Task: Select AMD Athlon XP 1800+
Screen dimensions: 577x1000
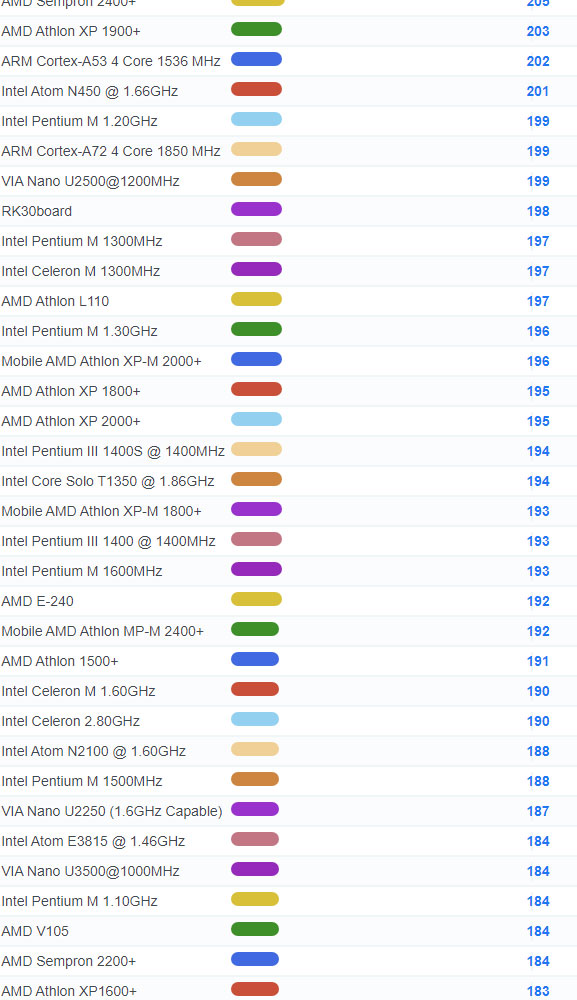Action: tap(71, 391)
